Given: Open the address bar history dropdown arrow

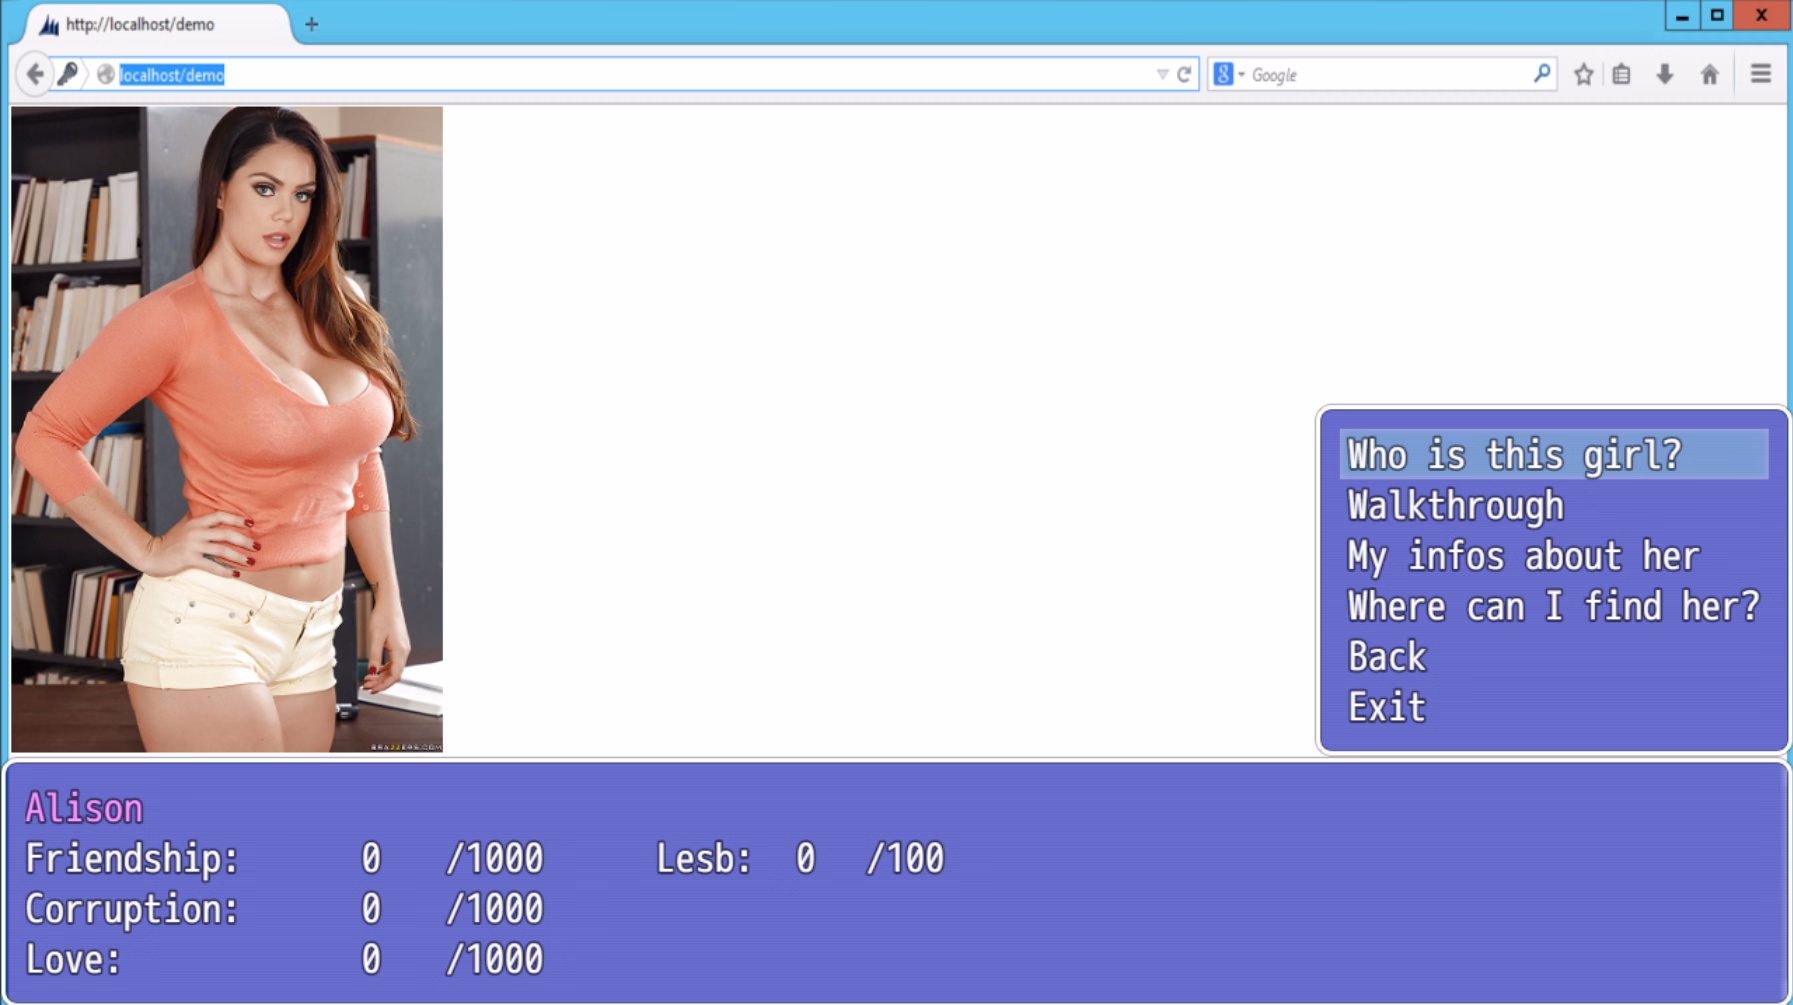Looking at the screenshot, I should 1162,75.
